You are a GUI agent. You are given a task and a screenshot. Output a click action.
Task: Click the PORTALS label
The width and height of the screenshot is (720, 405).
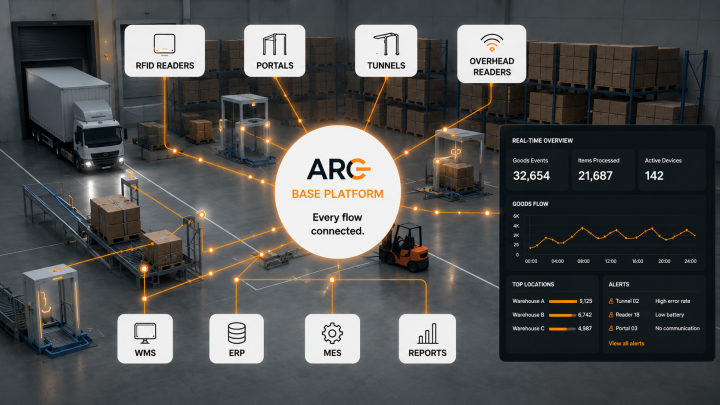(x=275, y=66)
